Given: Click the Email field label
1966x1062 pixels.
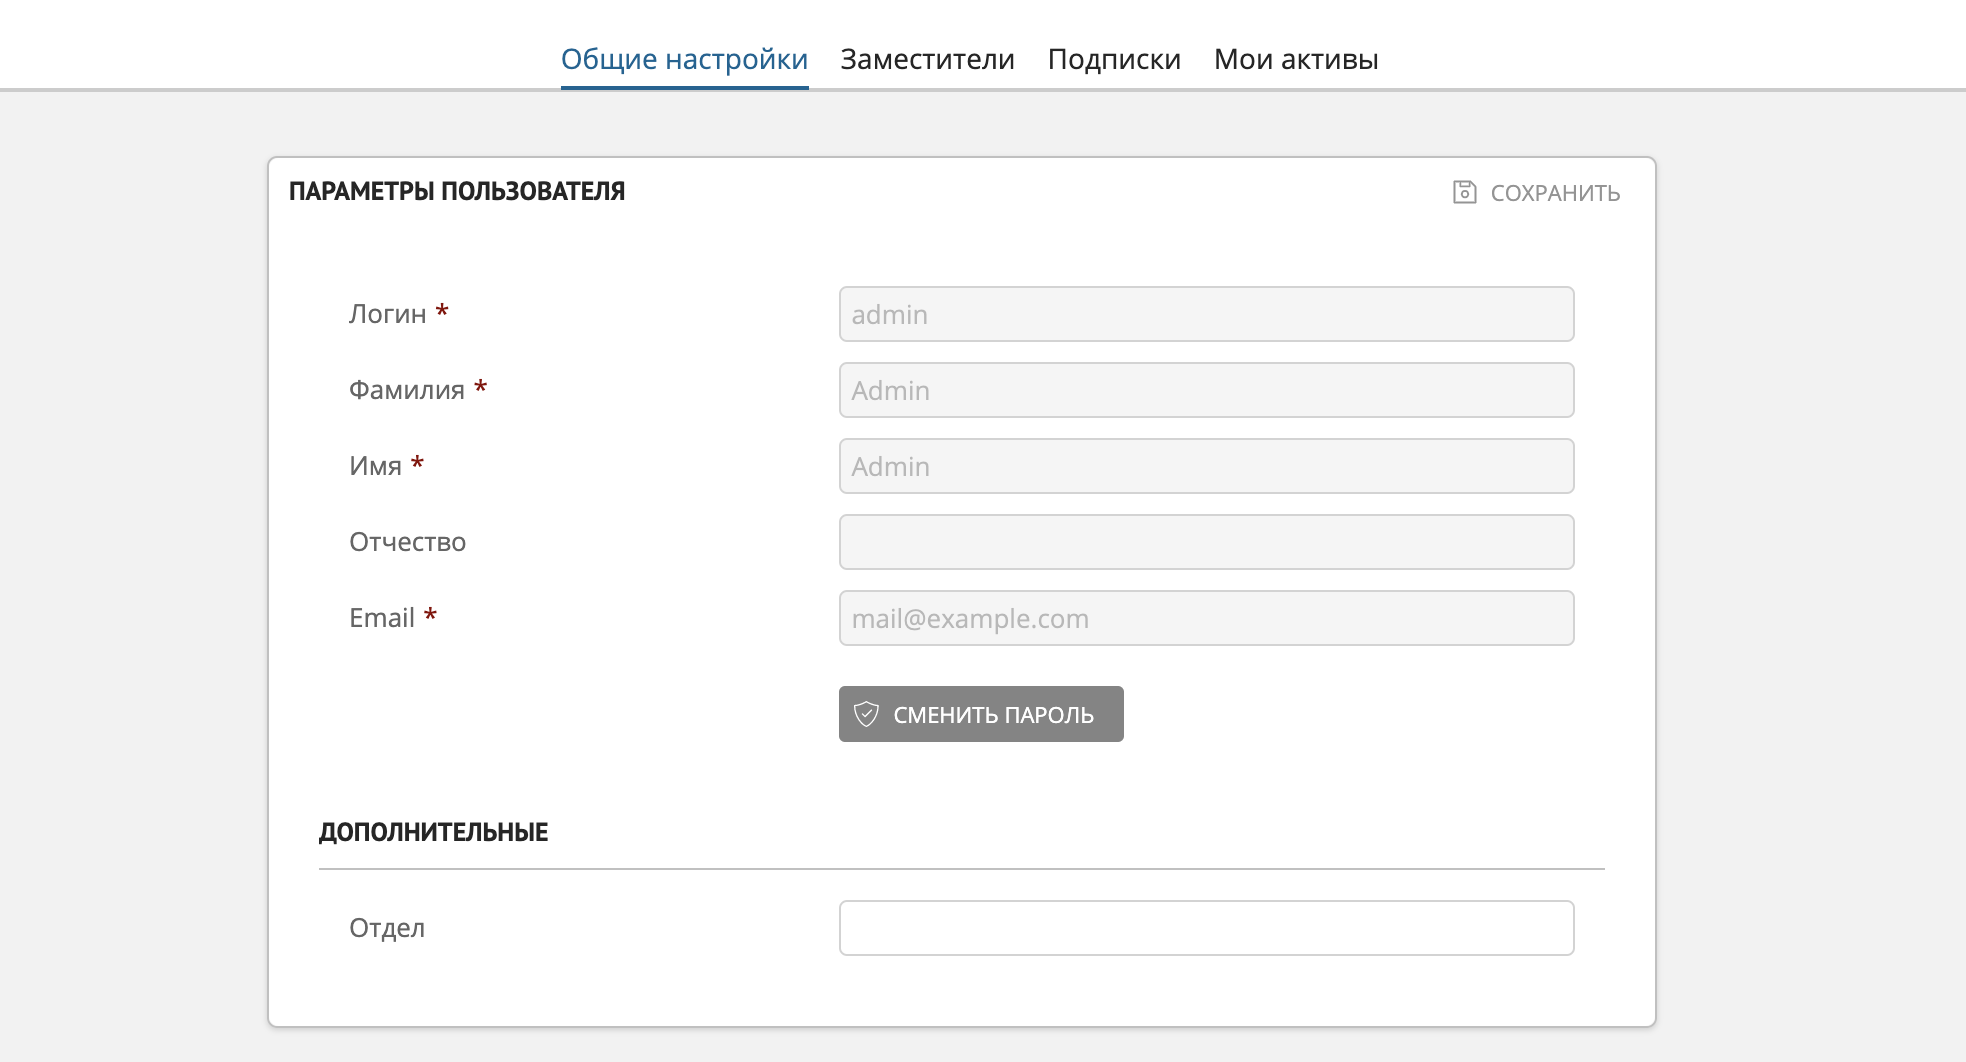Looking at the screenshot, I should [x=381, y=618].
